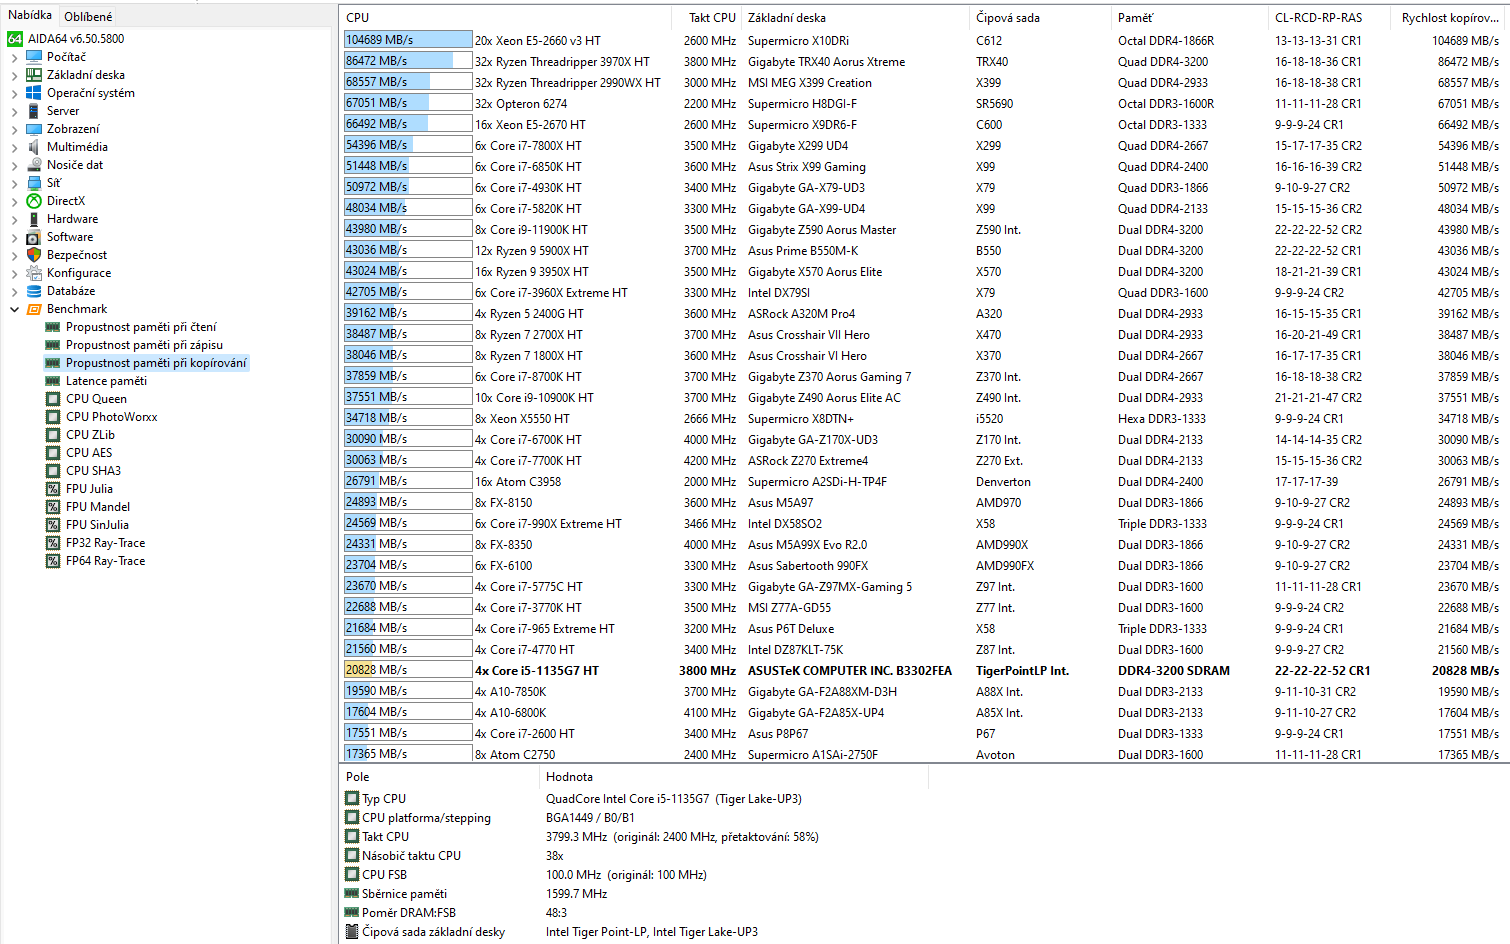The width and height of the screenshot is (1510, 944).
Task: Click the CPU PhotoWorxx chip icon
Action: click(x=53, y=417)
